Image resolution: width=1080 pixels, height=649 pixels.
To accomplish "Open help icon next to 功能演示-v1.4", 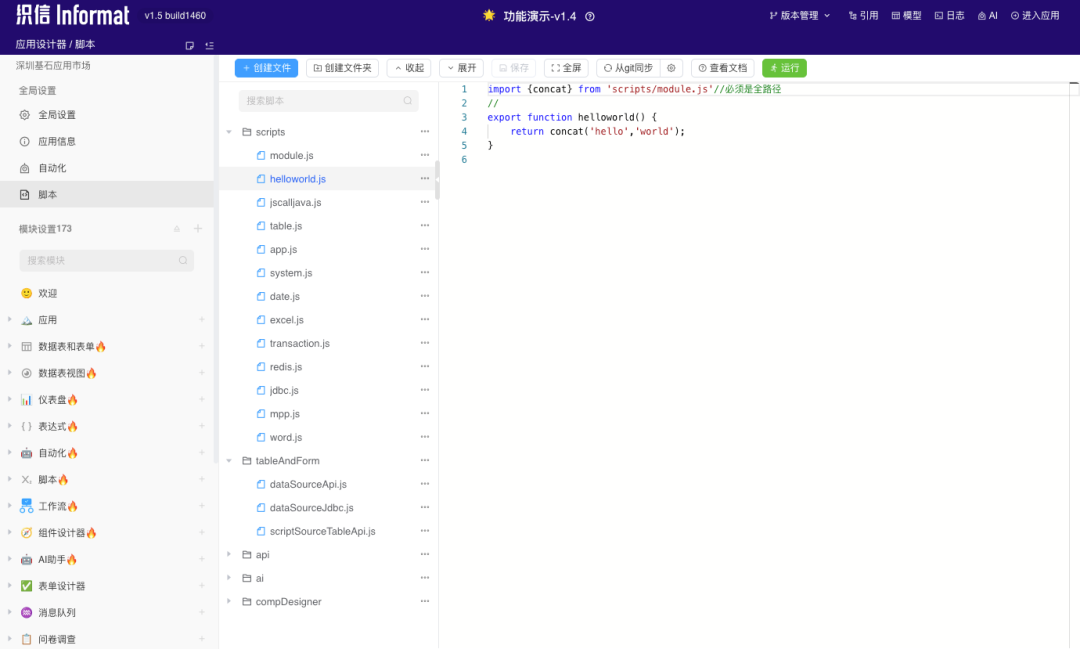I will [x=590, y=17].
